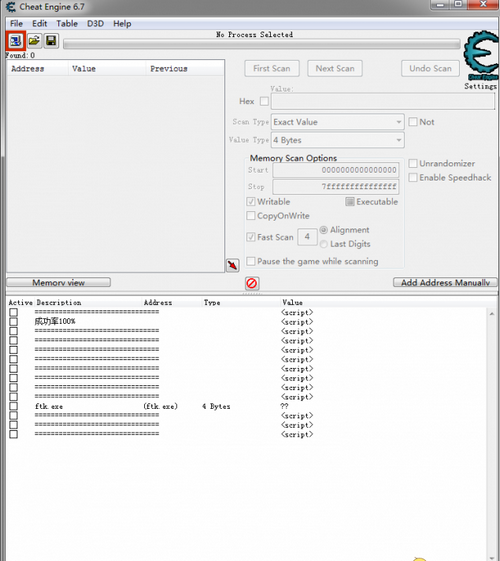Open the Value Type 4 Bytes dropdown
Image resolution: width=500 pixels, height=561 pixels.
pos(338,140)
